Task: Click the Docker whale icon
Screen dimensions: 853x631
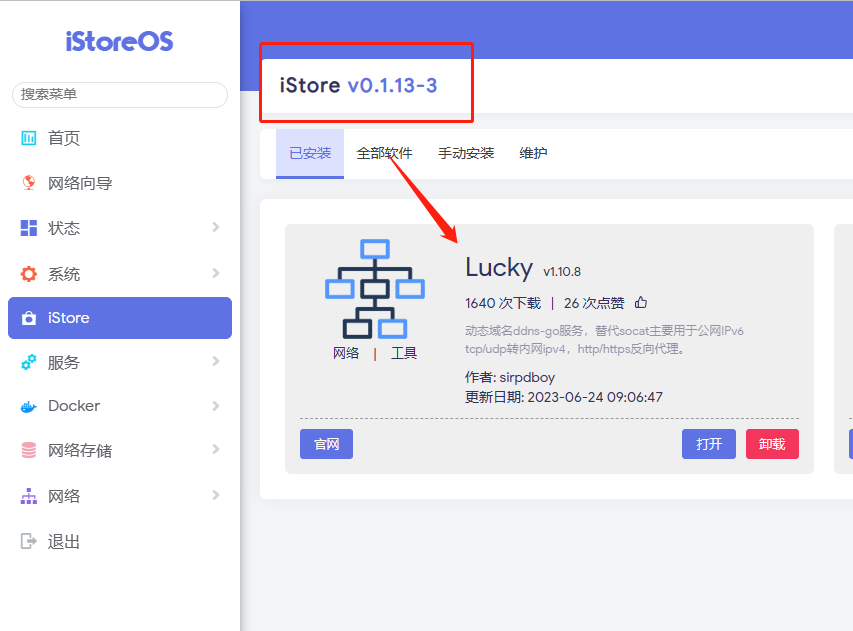Action: pos(28,406)
